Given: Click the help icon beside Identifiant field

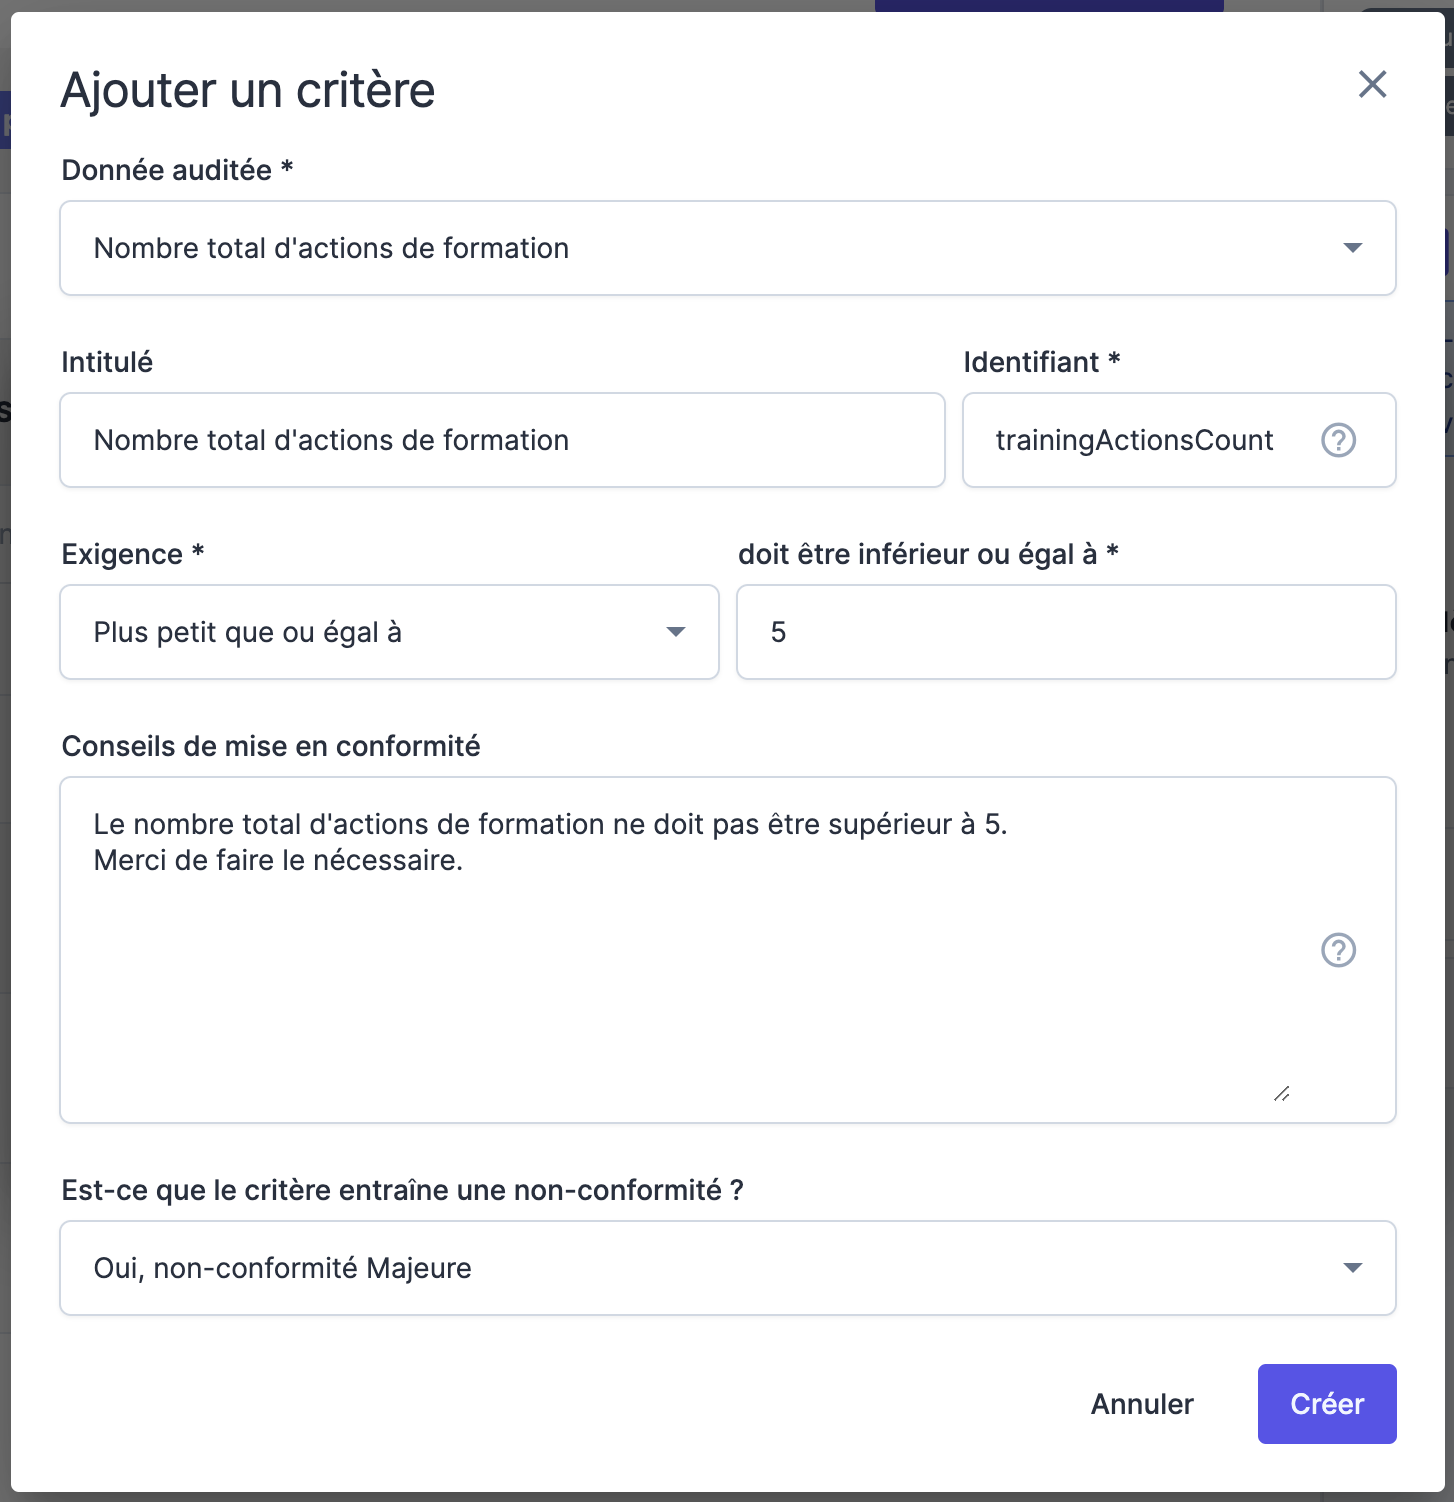Looking at the screenshot, I should (1338, 440).
